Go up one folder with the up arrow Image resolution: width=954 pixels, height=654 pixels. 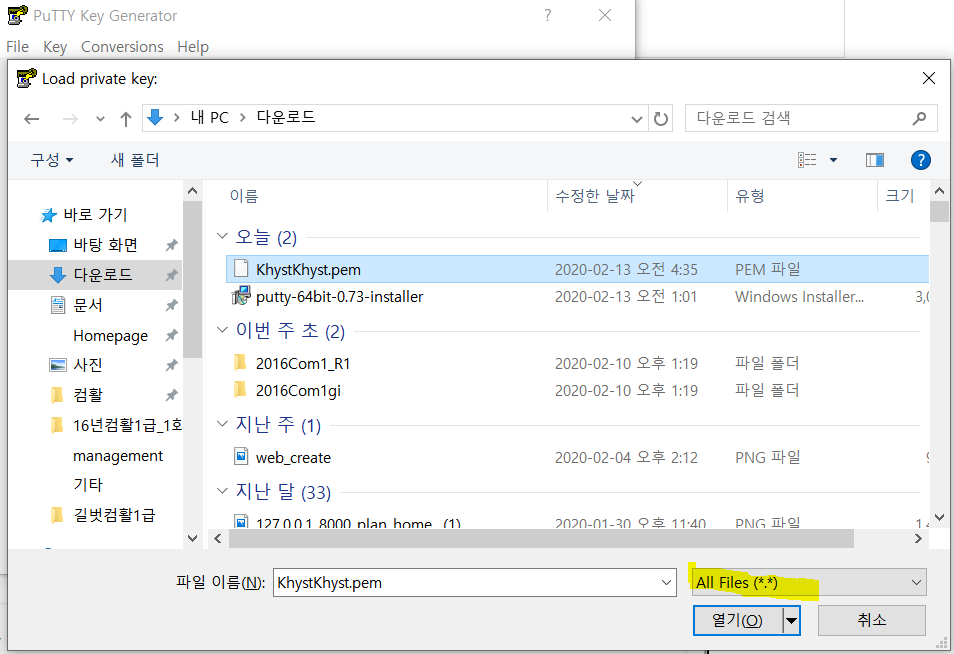(x=126, y=119)
